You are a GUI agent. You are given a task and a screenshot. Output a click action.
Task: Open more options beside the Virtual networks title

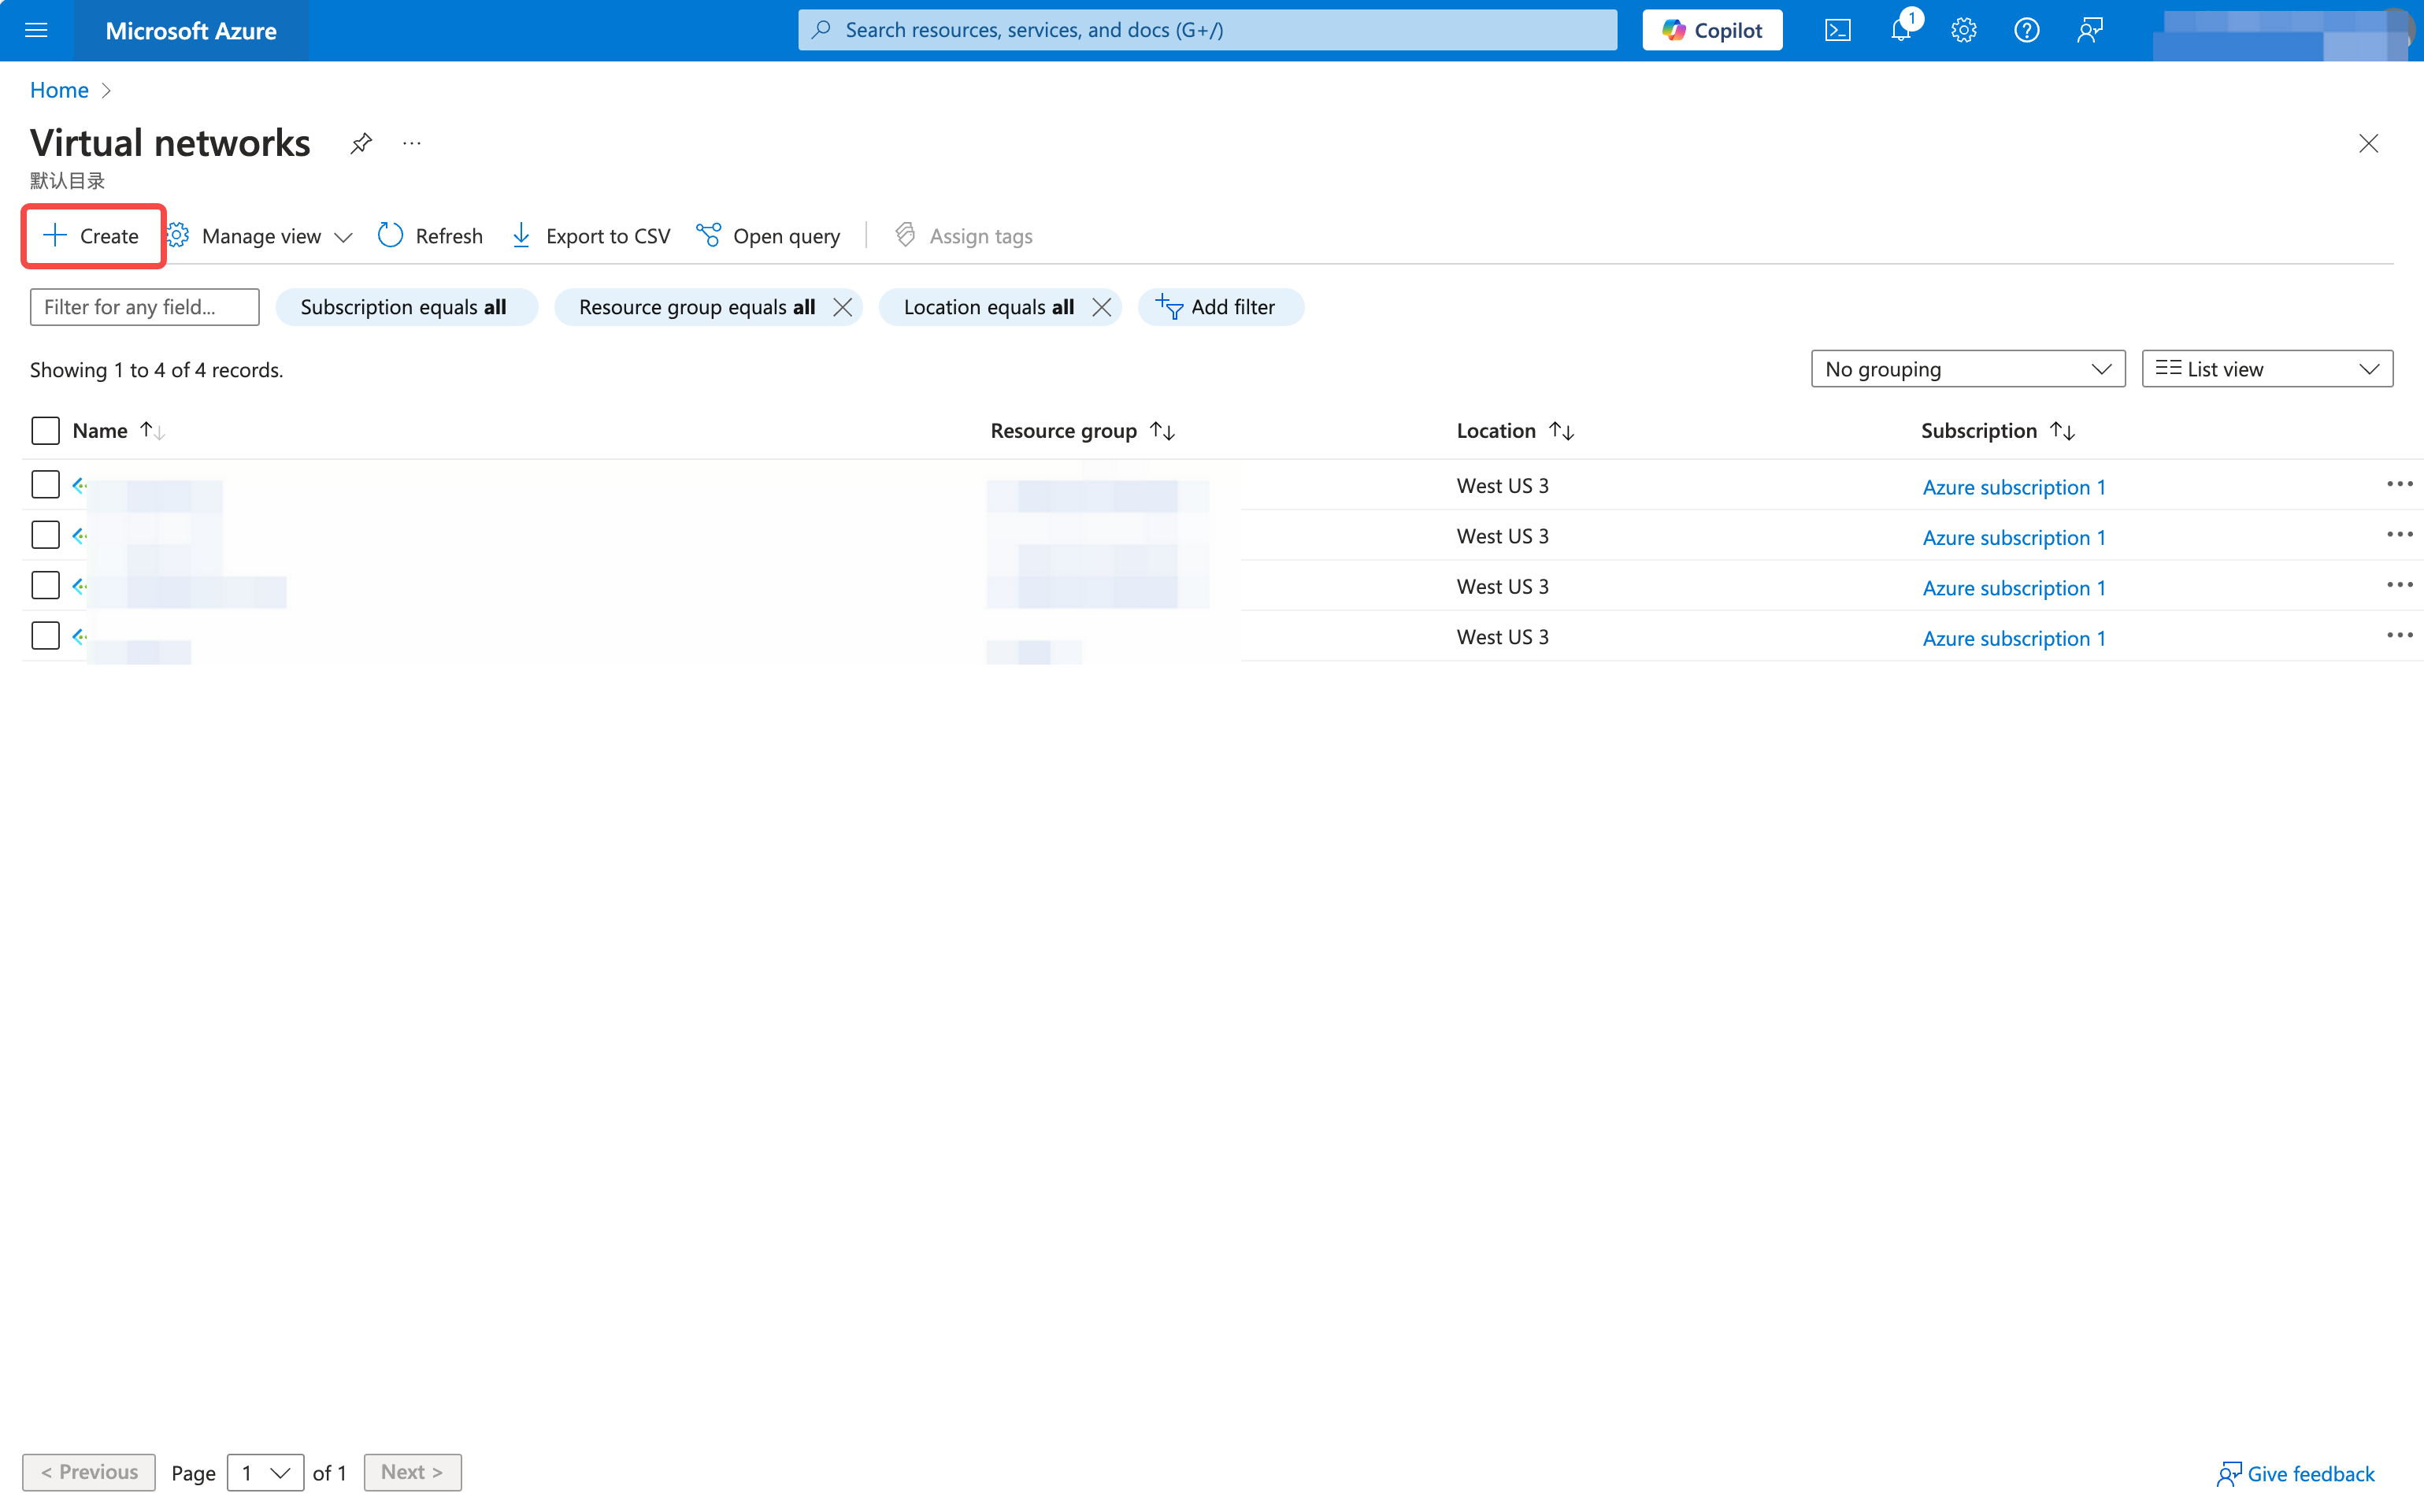pyautogui.click(x=411, y=143)
